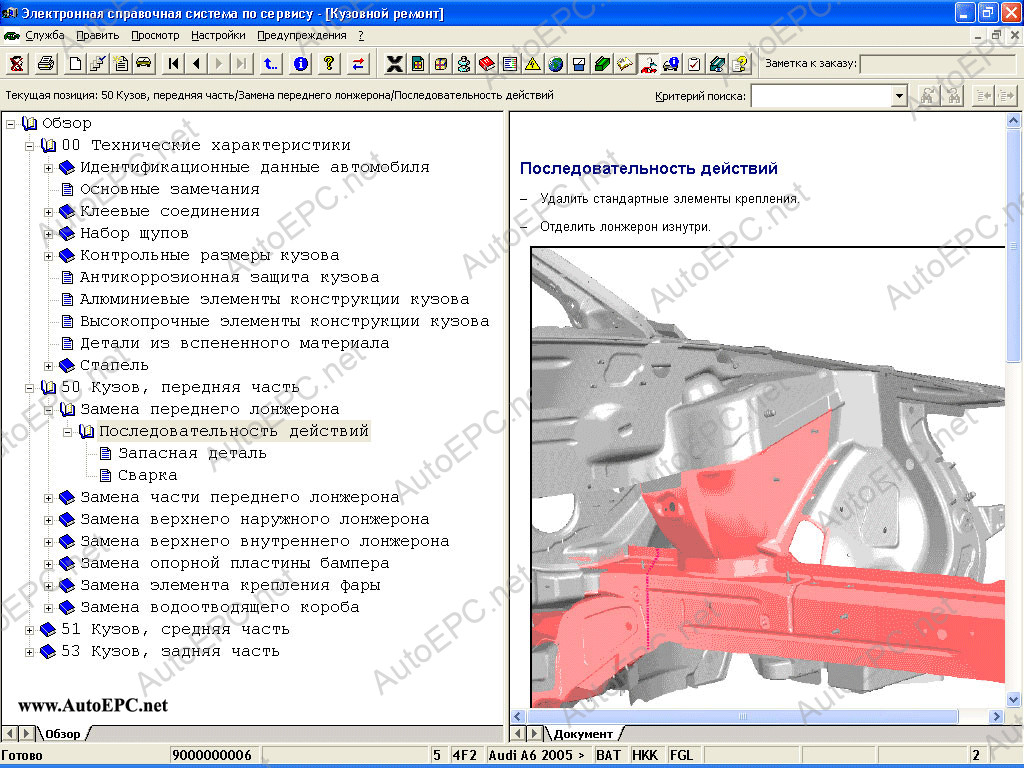Click the car icon in the toolbar
This screenshot has height=768, width=1024.
144,64
